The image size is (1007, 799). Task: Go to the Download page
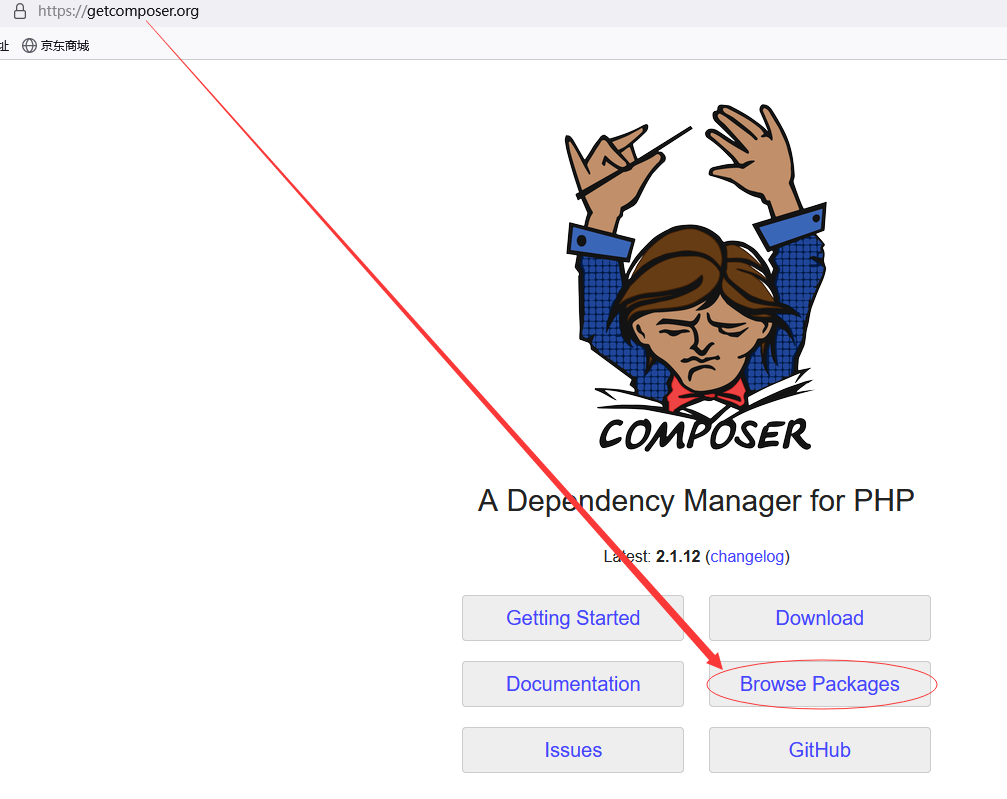(x=819, y=618)
